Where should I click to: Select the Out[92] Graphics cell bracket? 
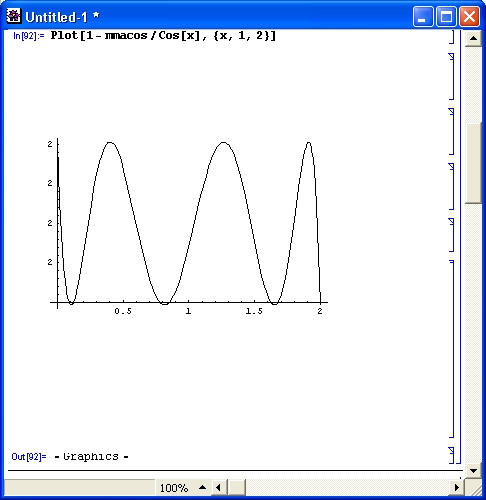coord(452,455)
